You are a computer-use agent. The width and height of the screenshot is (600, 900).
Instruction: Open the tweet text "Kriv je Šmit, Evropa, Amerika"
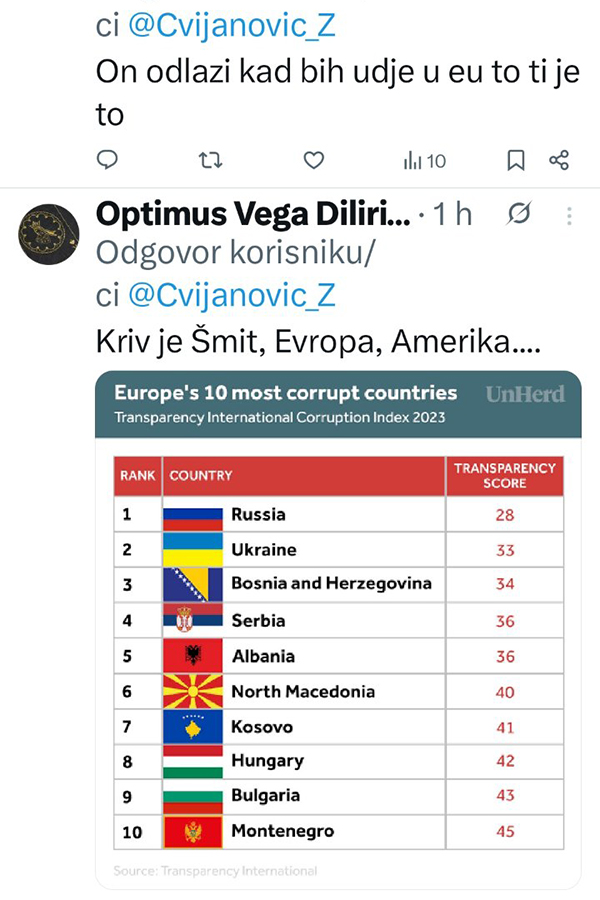click(318, 342)
